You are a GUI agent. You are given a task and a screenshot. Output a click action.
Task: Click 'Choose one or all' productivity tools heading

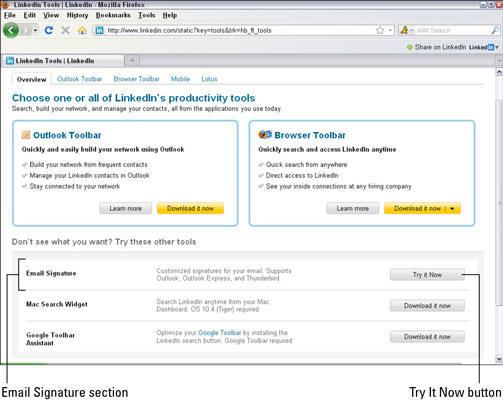pos(133,98)
